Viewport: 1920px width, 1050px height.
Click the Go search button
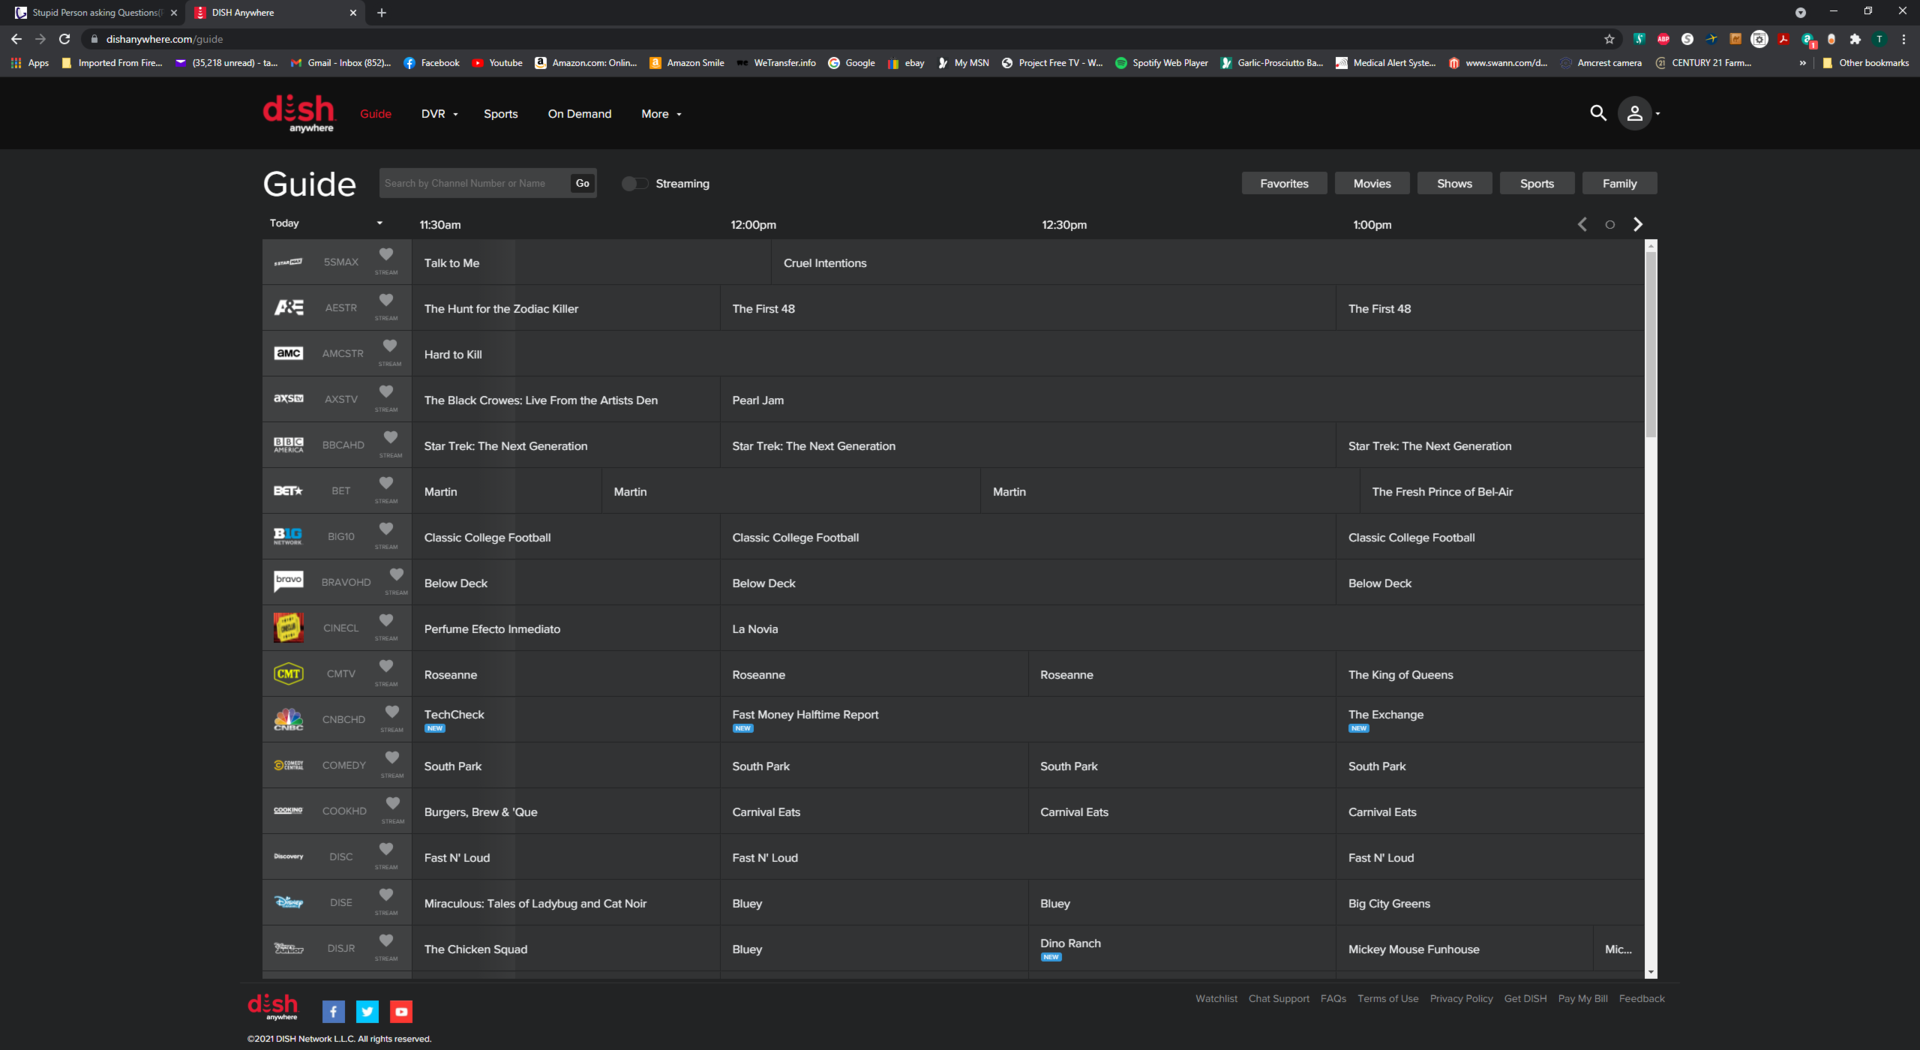coord(582,183)
